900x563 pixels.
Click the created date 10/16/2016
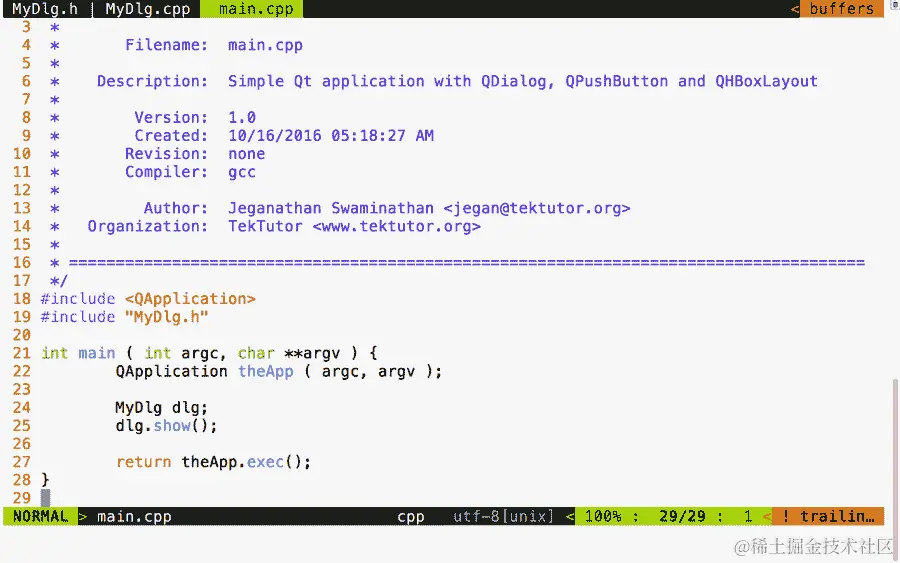coord(274,135)
